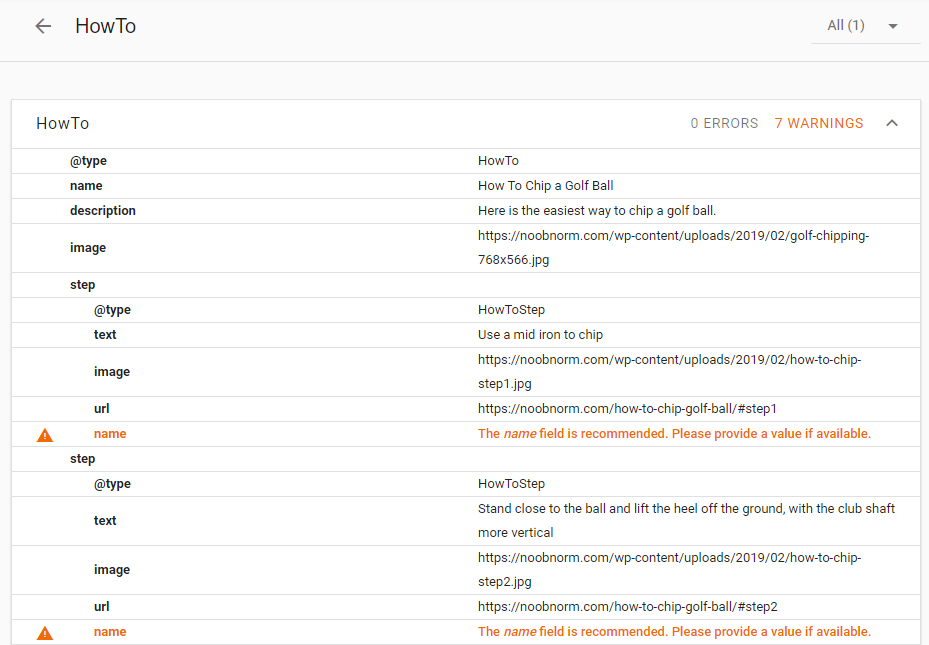Click the #step1 url value
929x645 pixels.
627,409
